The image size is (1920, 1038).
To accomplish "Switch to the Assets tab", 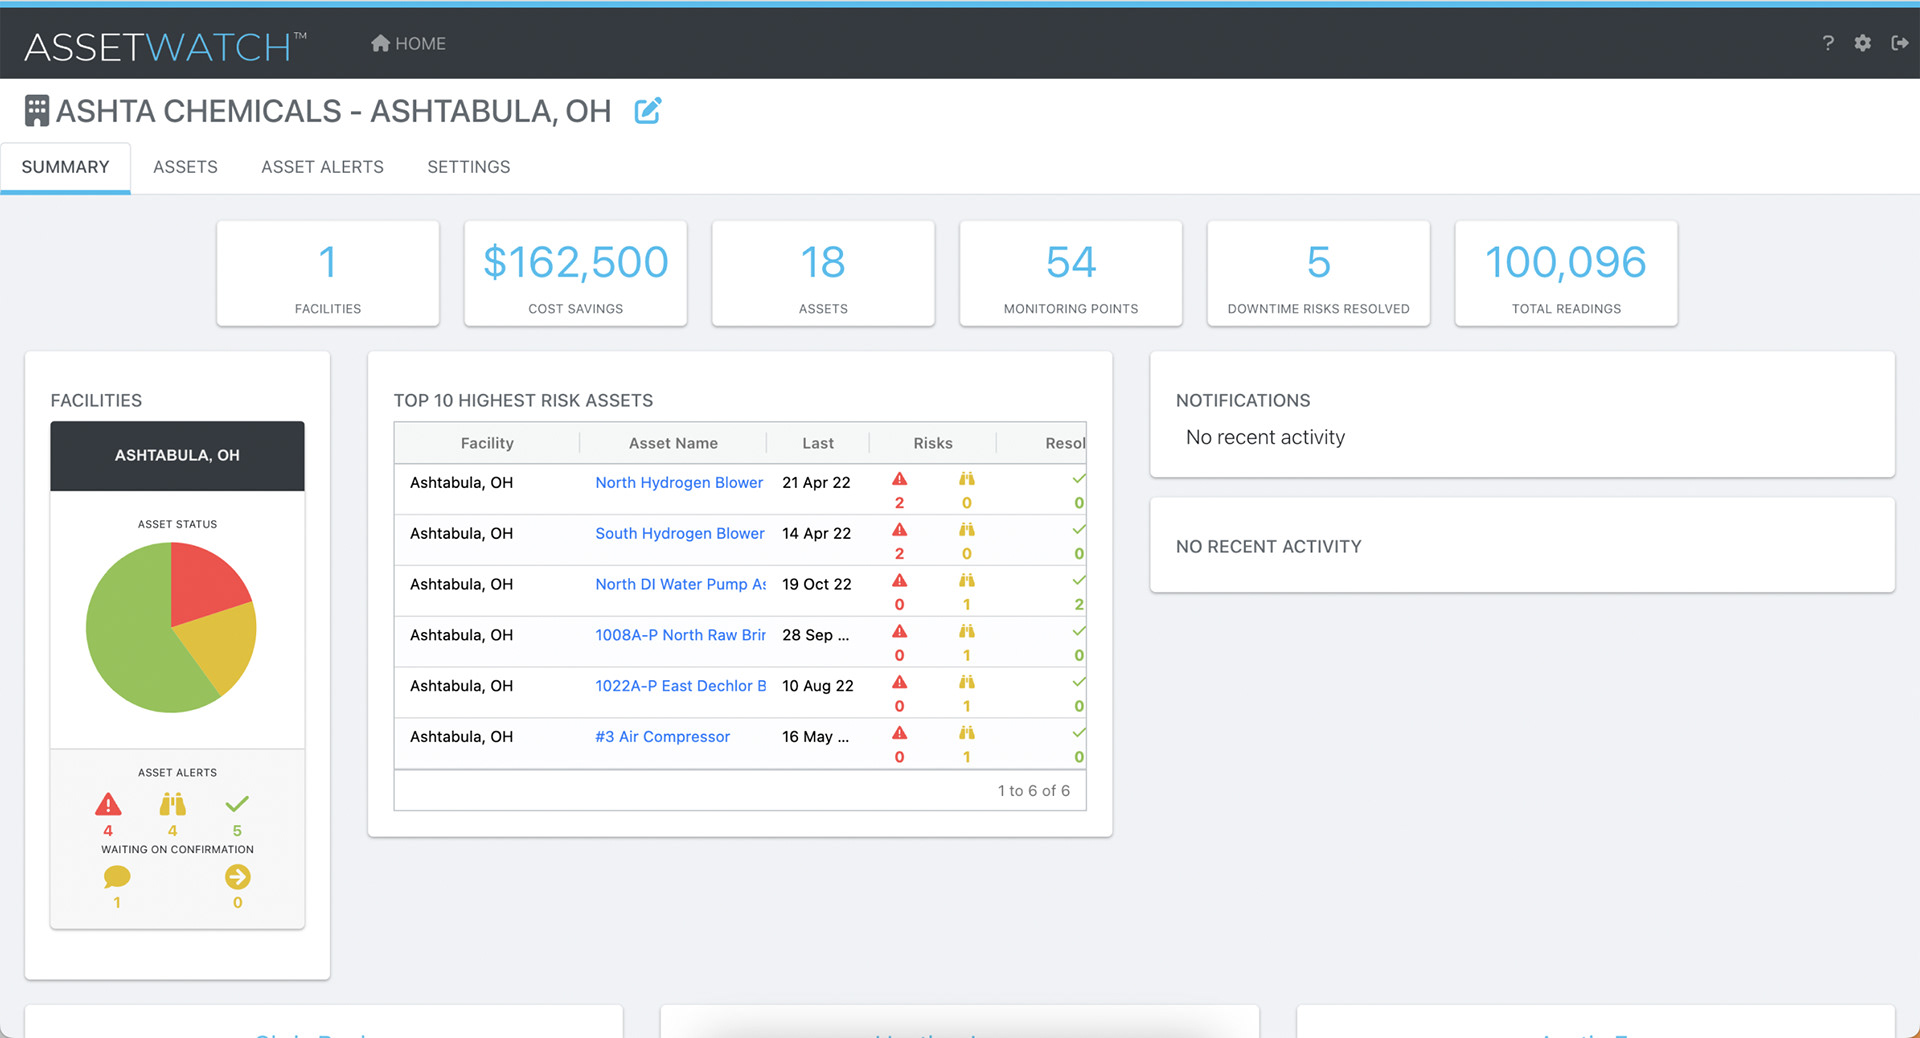I will 185,167.
